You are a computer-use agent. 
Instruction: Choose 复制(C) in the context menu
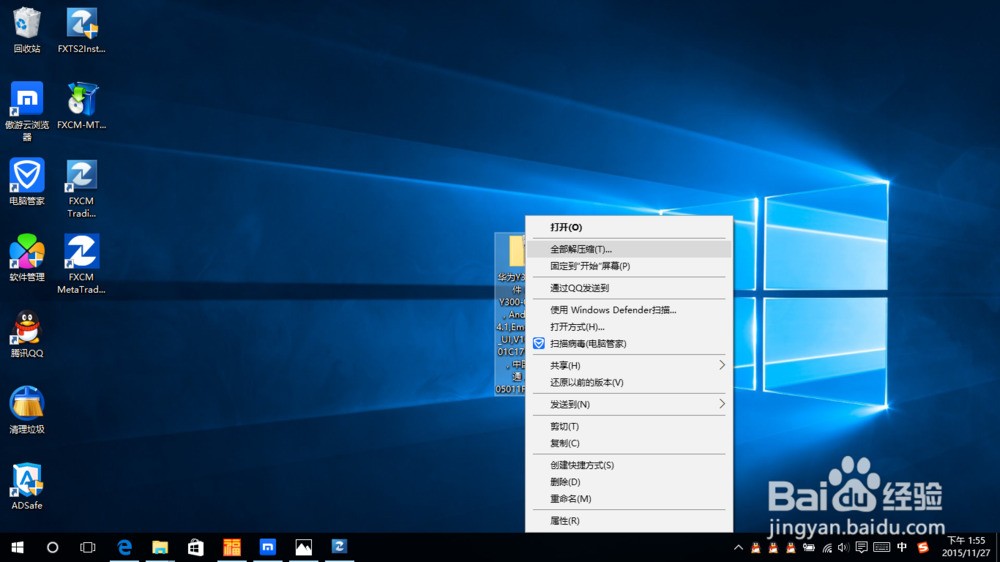point(629,443)
